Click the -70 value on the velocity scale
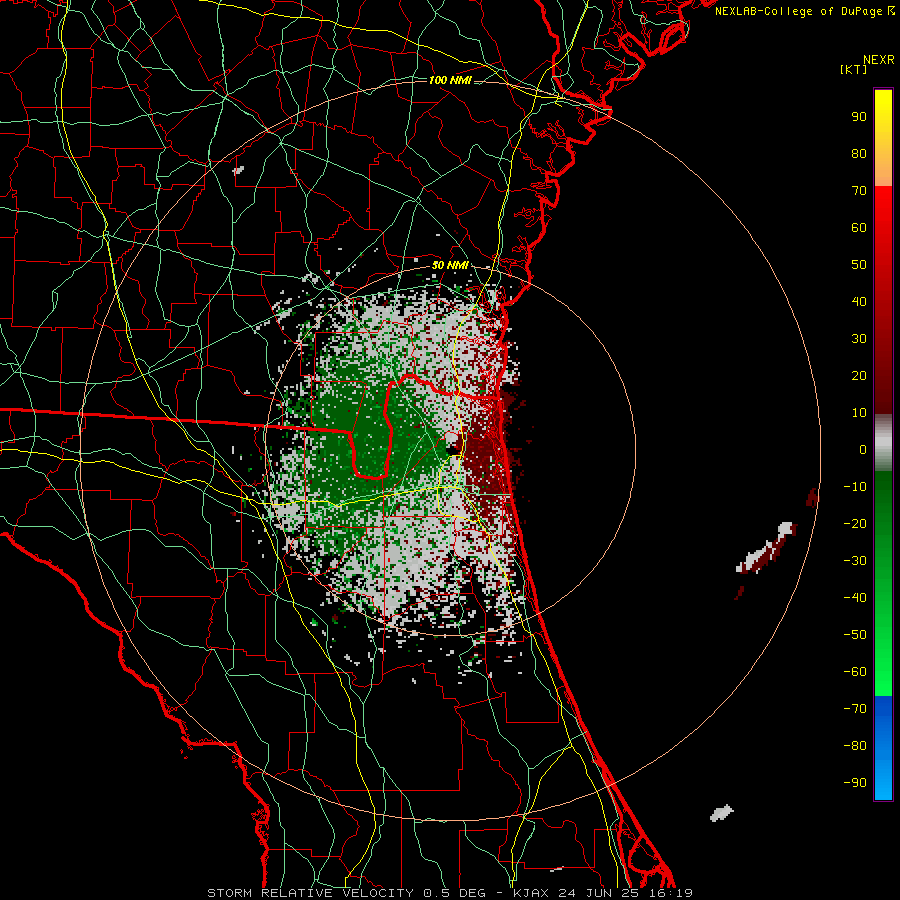900x900 pixels. (855, 709)
